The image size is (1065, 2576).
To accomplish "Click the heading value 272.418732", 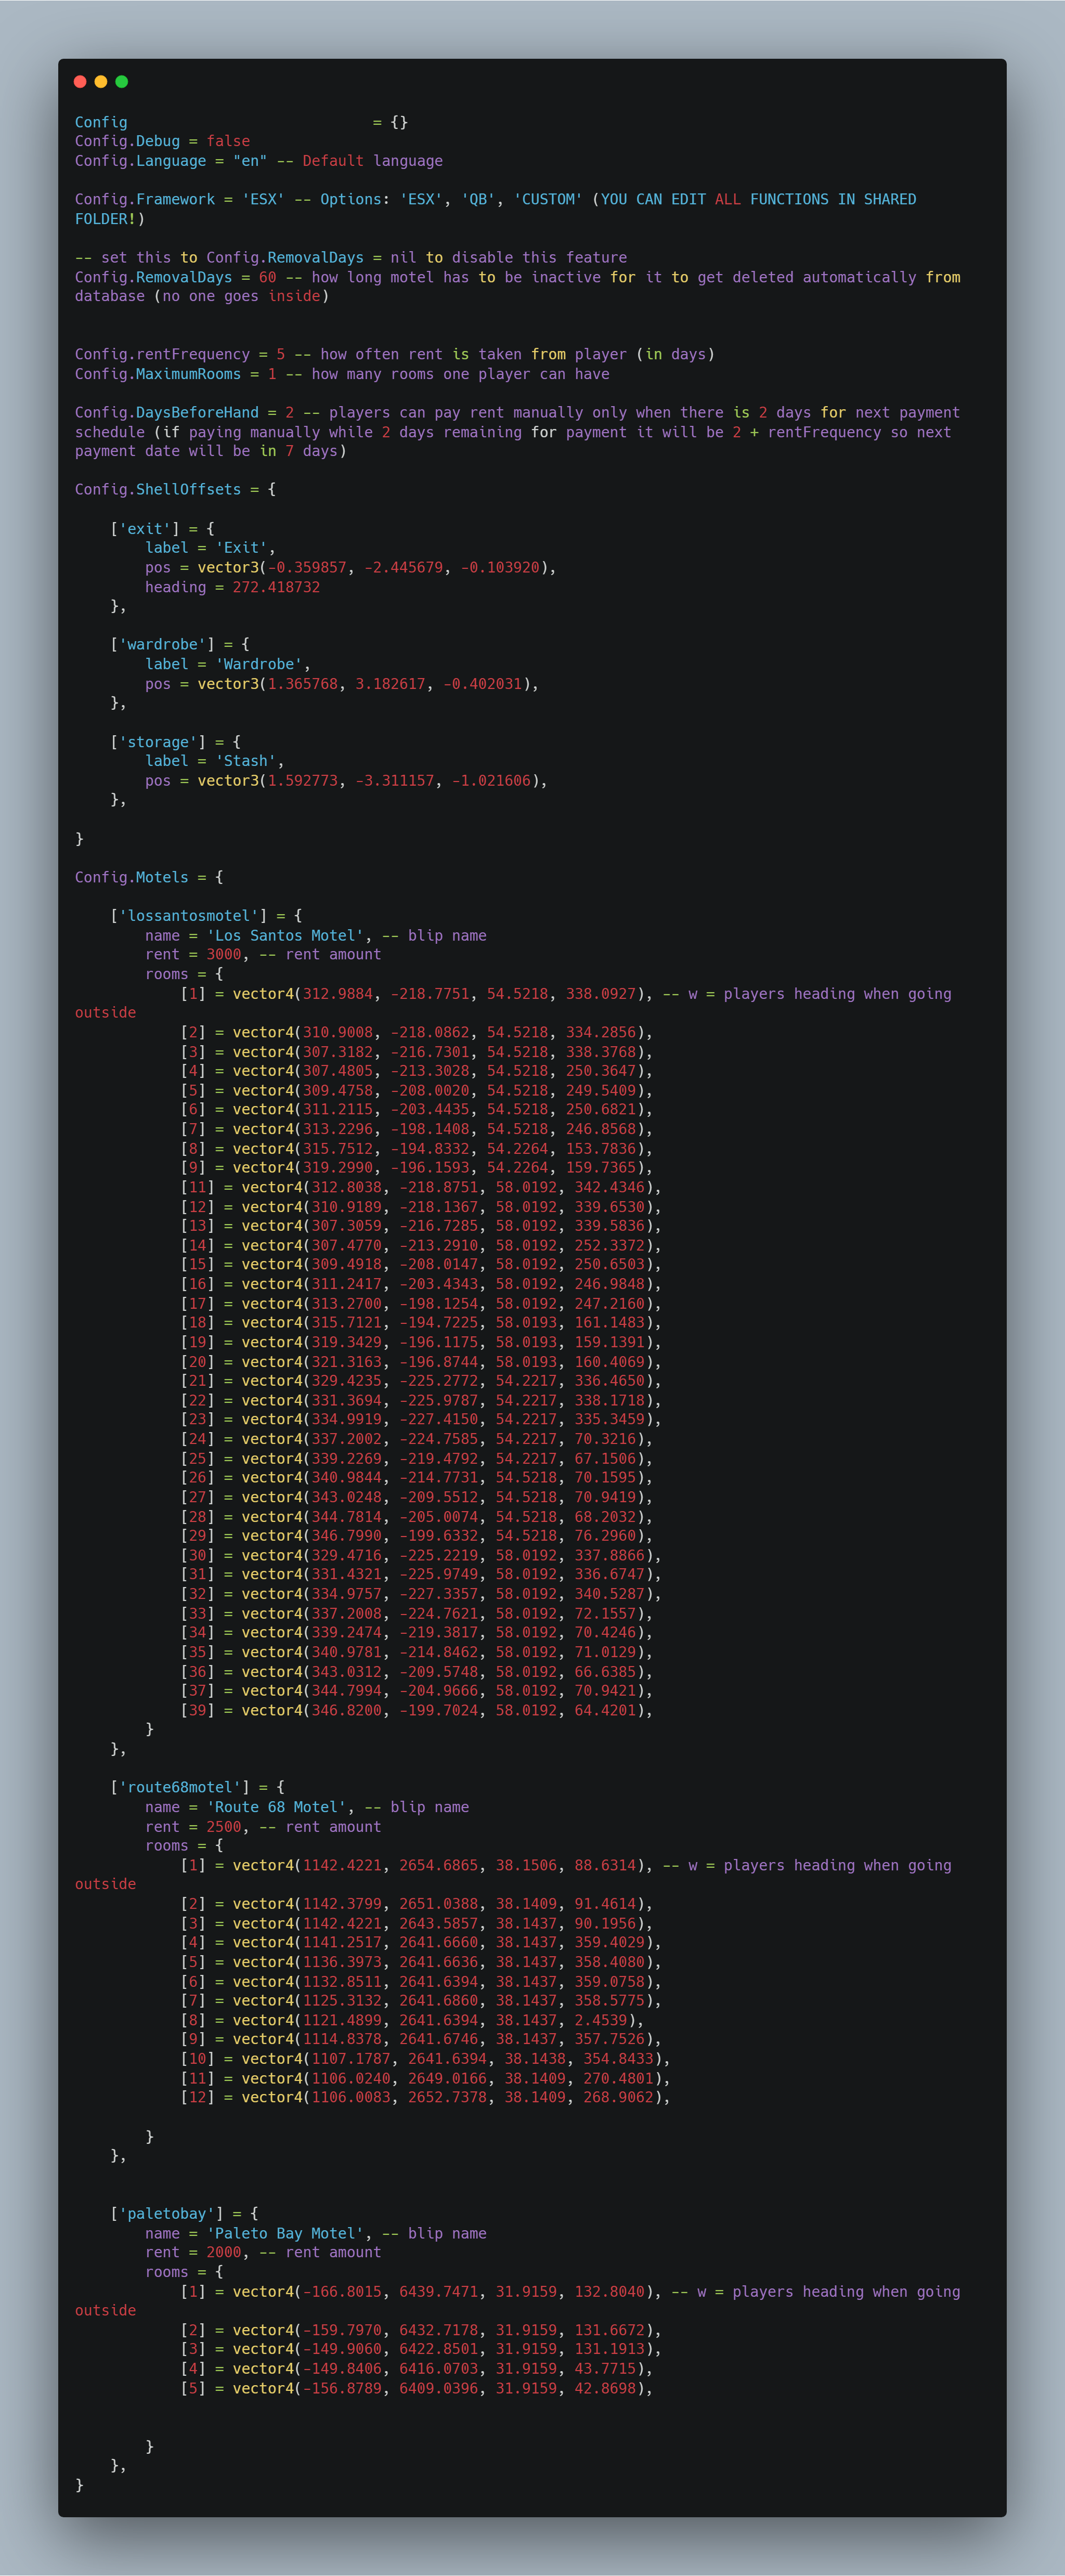I will pyautogui.click(x=276, y=587).
